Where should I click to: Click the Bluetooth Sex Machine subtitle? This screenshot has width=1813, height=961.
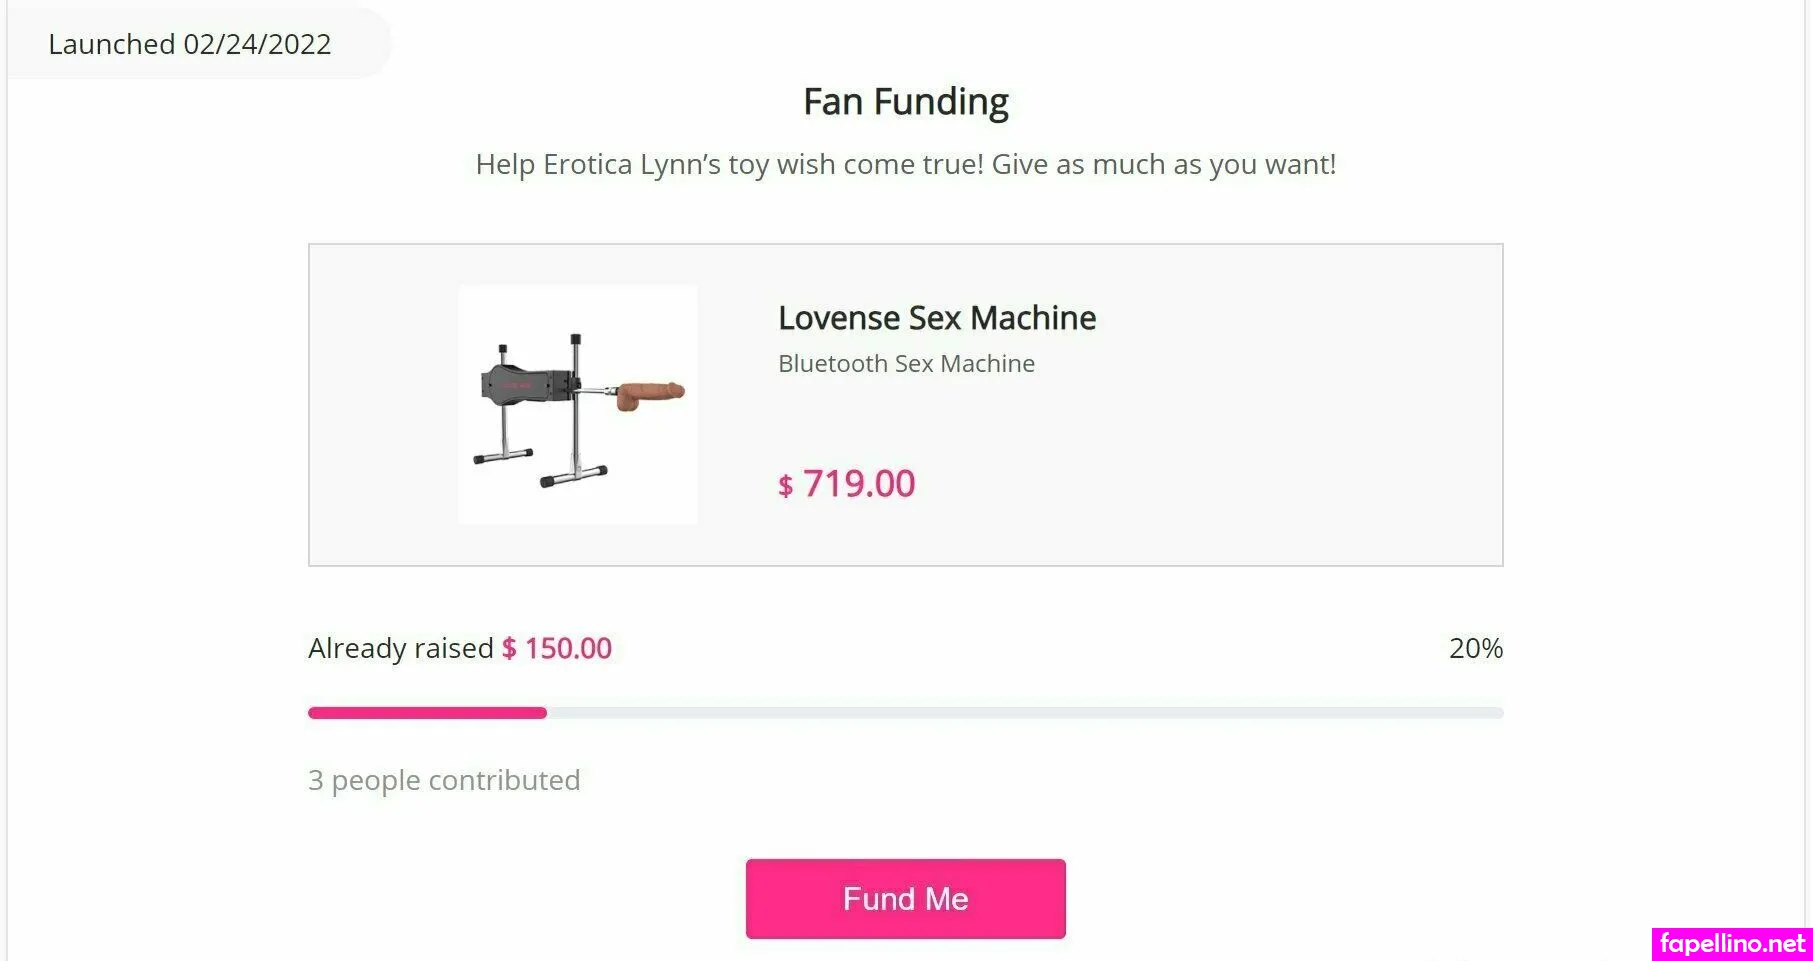coord(906,364)
